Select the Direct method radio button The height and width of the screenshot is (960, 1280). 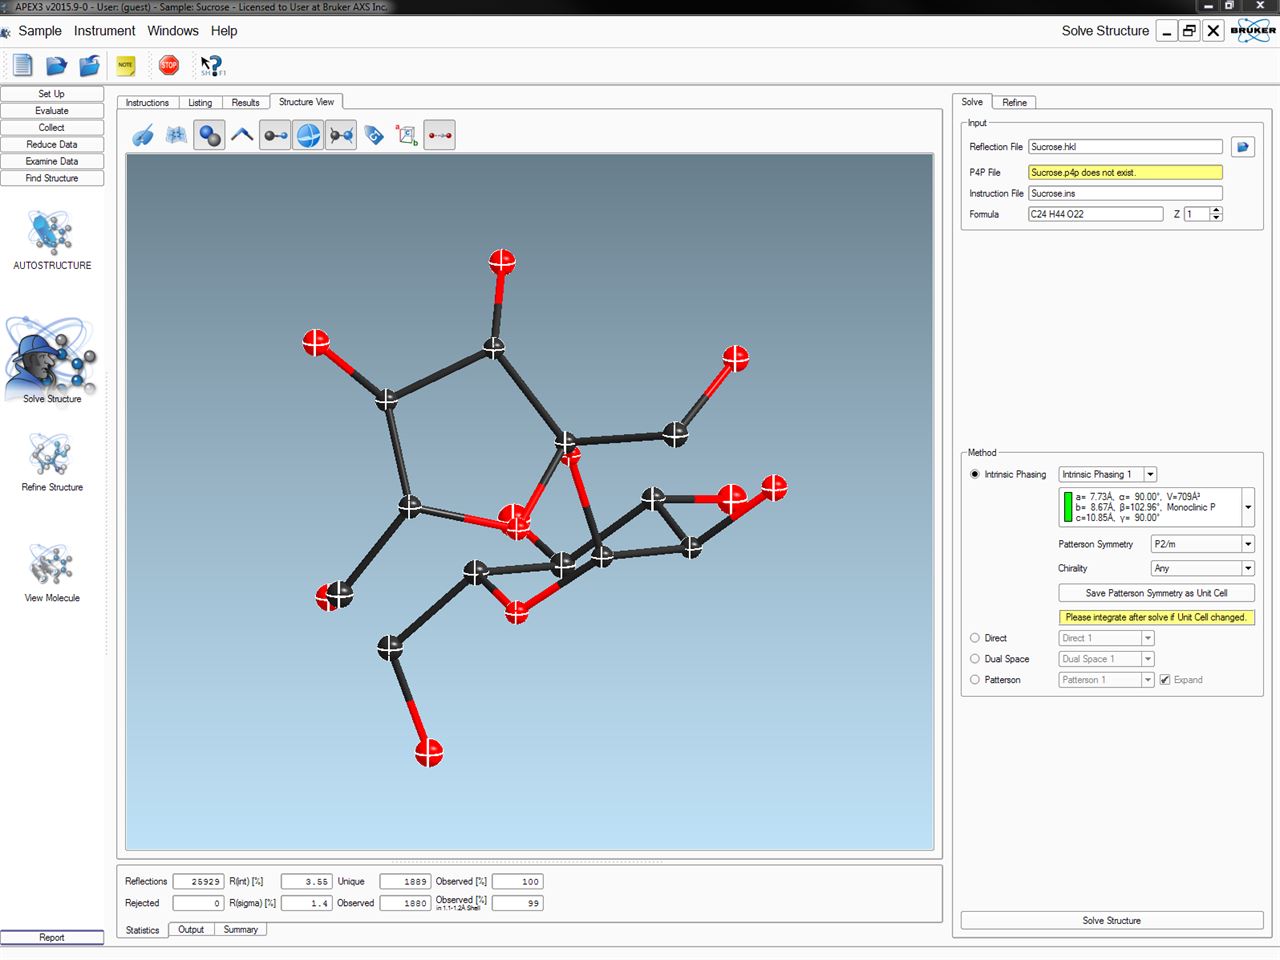point(975,638)
